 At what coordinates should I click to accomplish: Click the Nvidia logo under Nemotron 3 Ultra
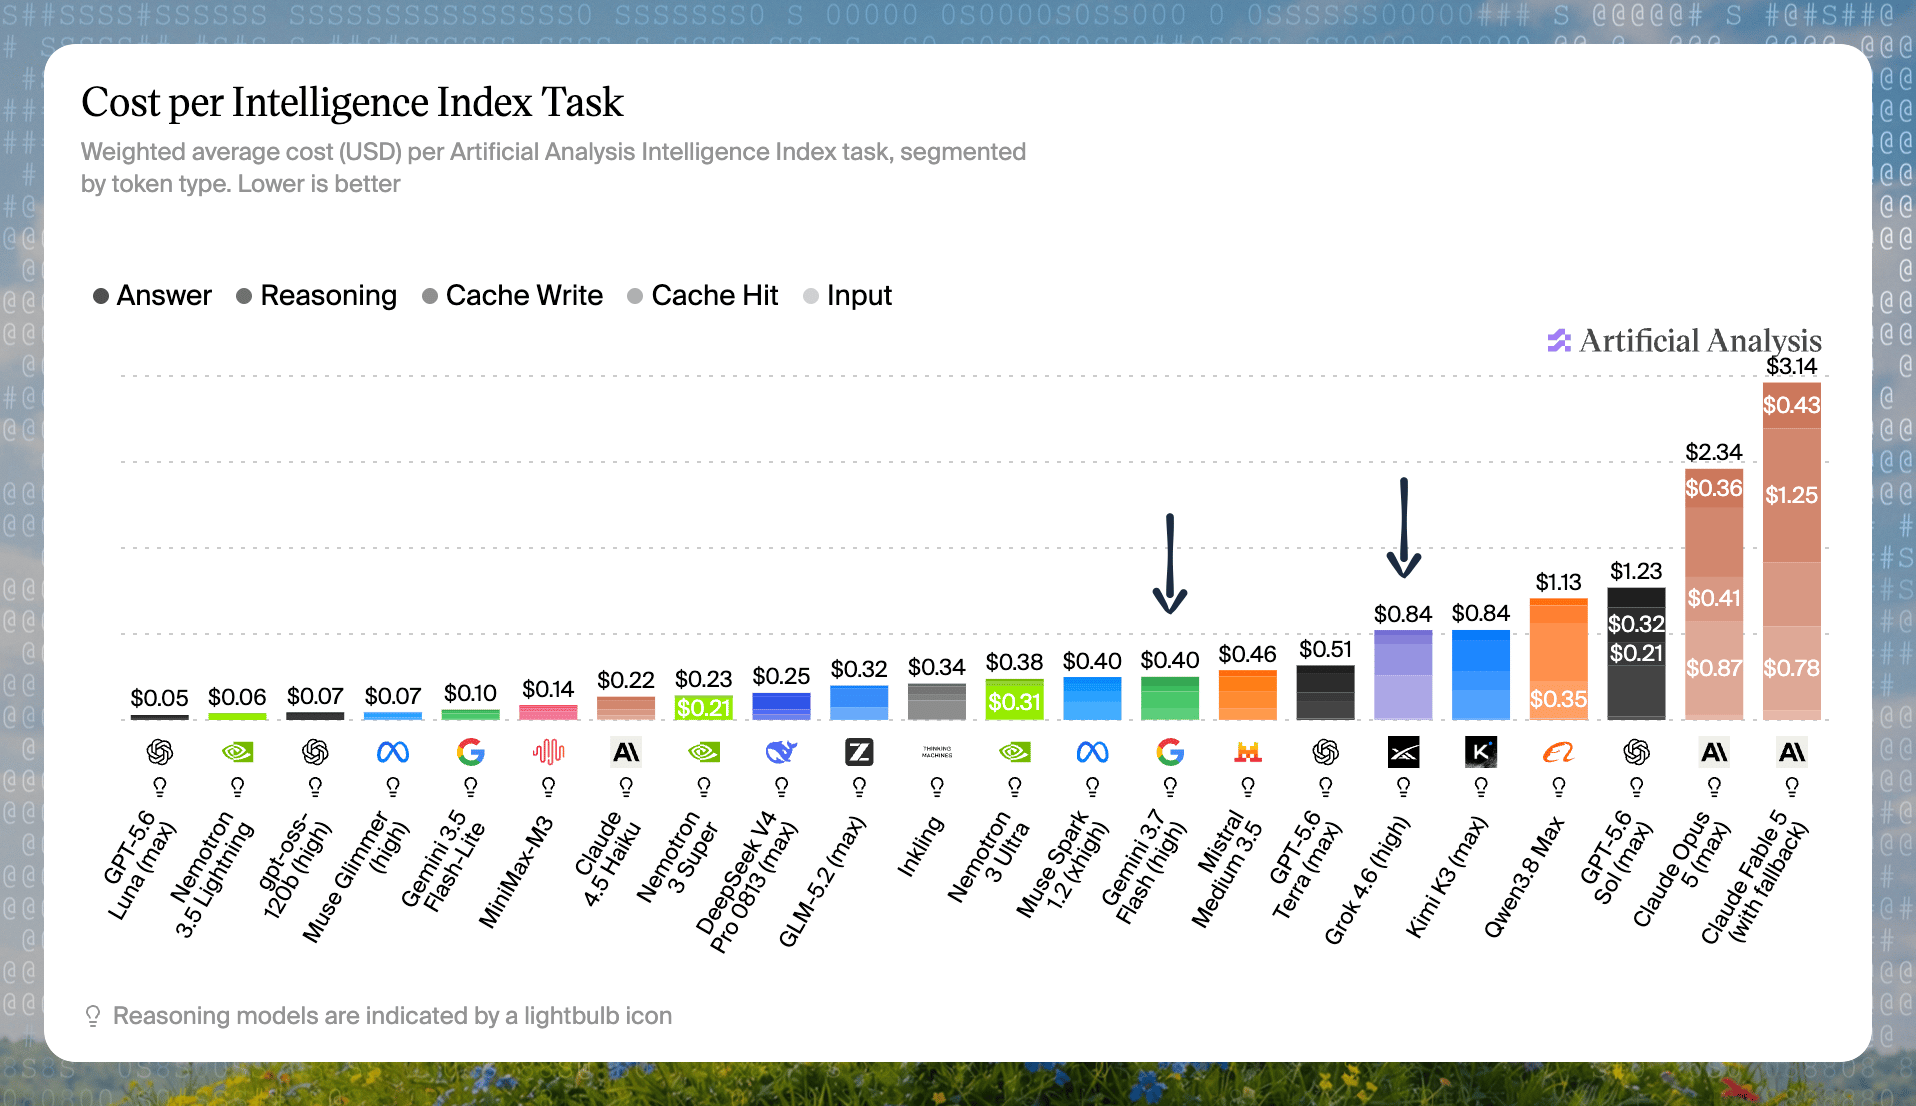point(1015,752)
